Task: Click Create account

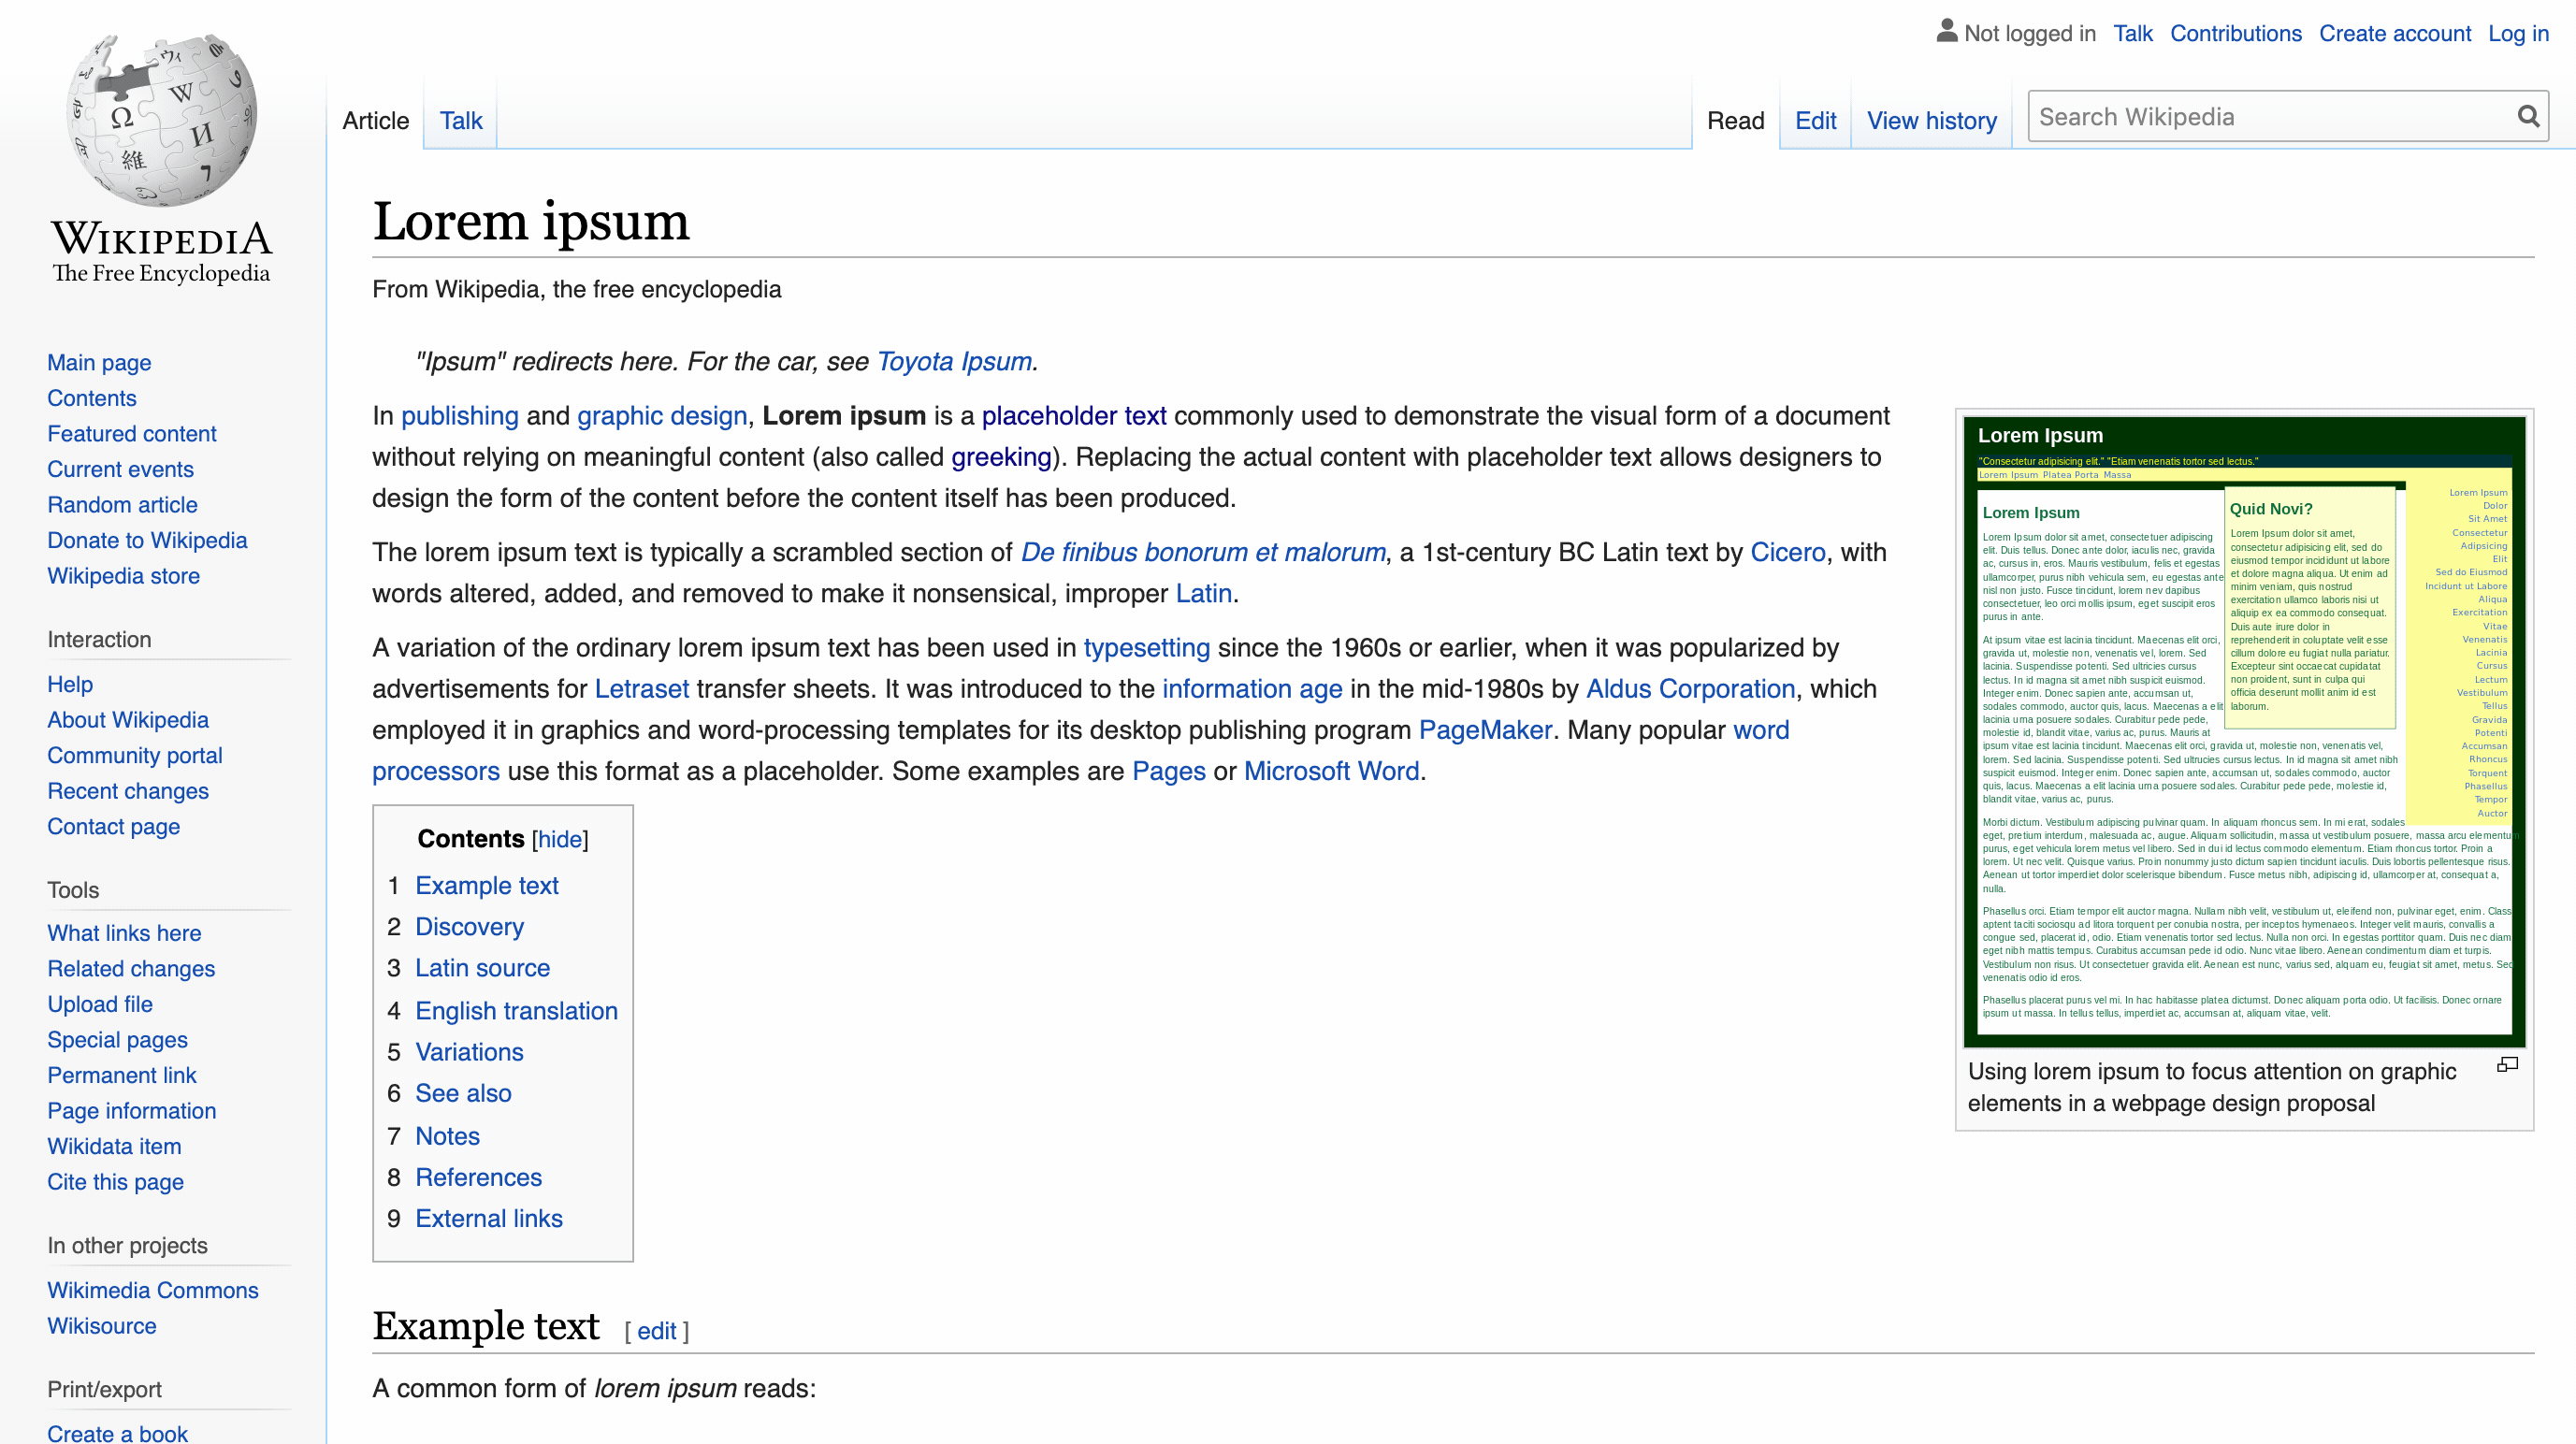Action: [2394, 33]
